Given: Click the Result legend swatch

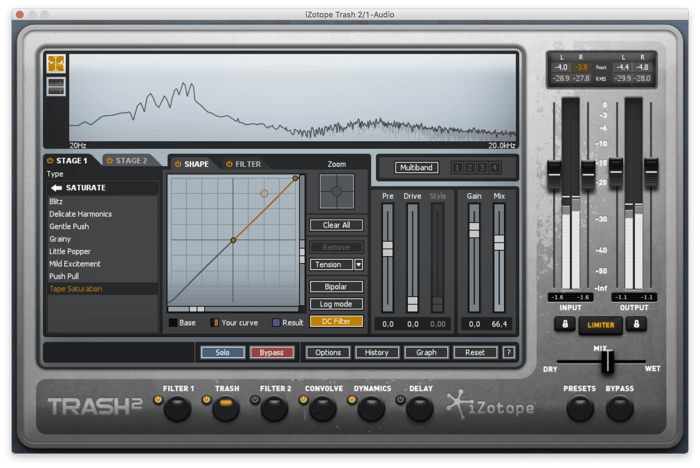Looking at the screenshot, I should 276,322.
